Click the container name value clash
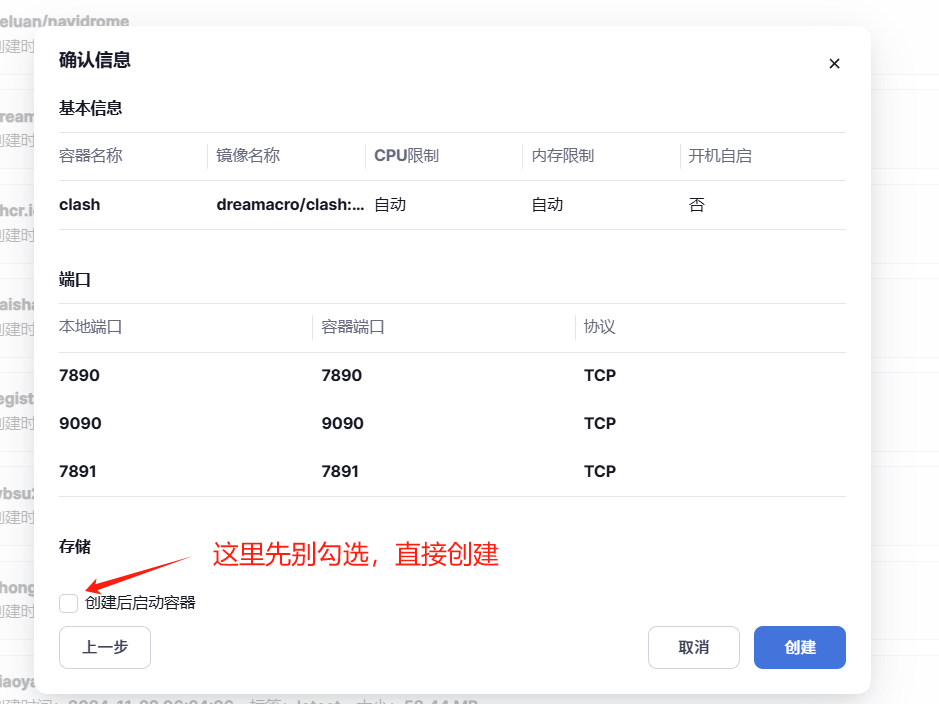The image size is (939, 704). tap(80, 205)
